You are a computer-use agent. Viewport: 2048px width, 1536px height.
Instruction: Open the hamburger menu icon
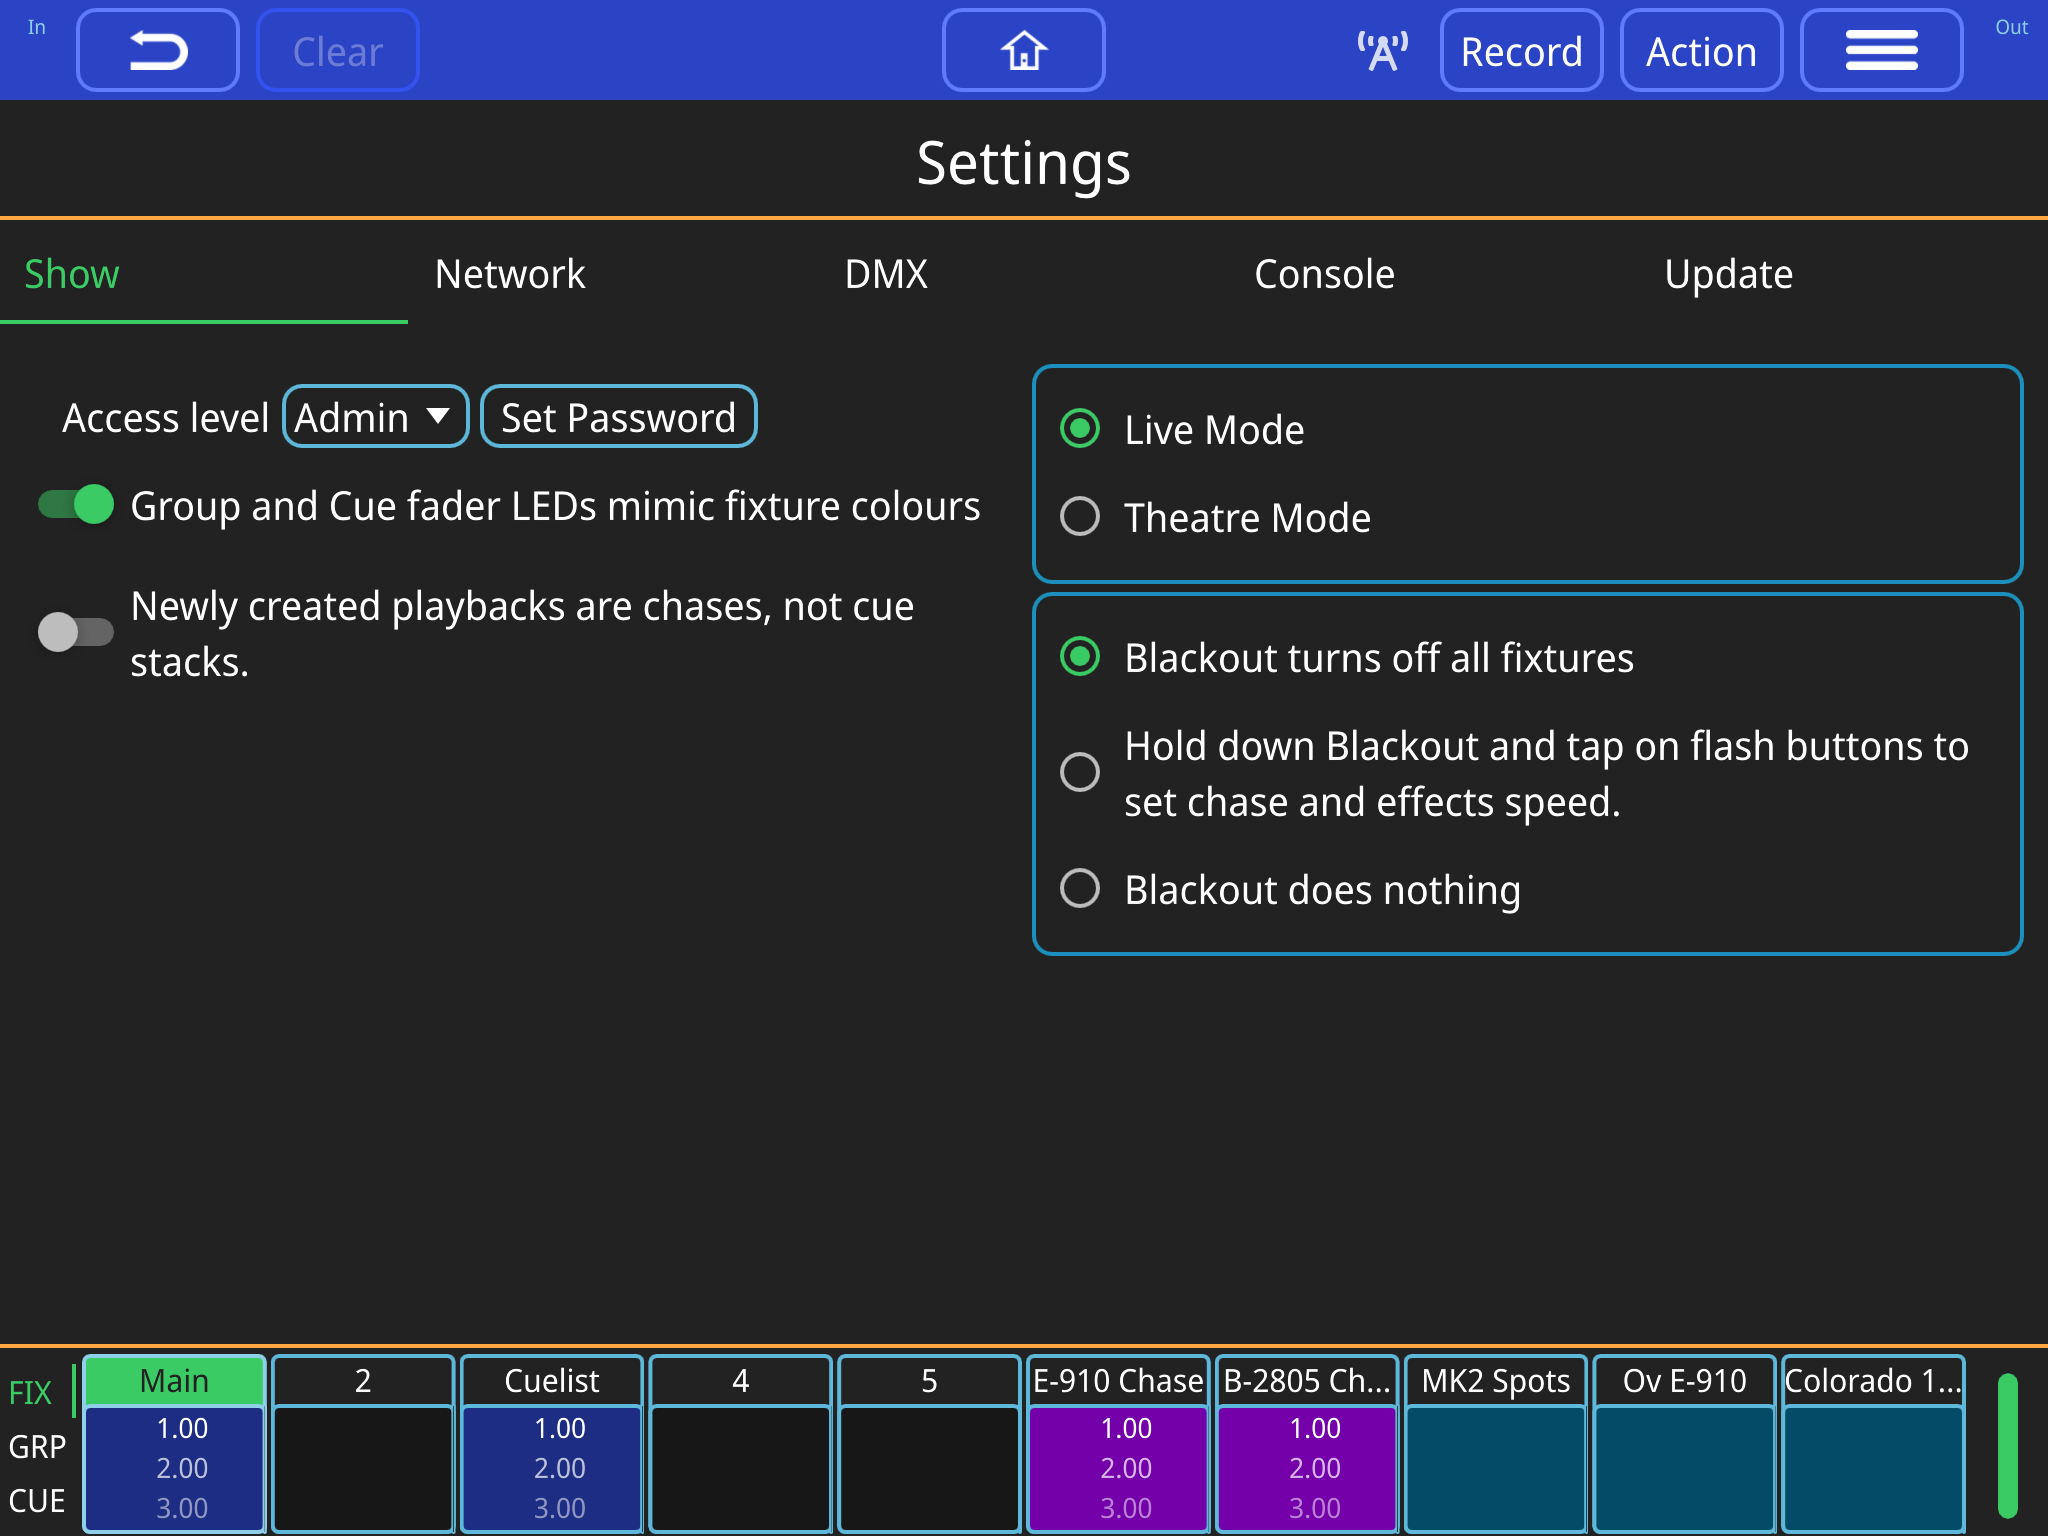(1882, 49)
